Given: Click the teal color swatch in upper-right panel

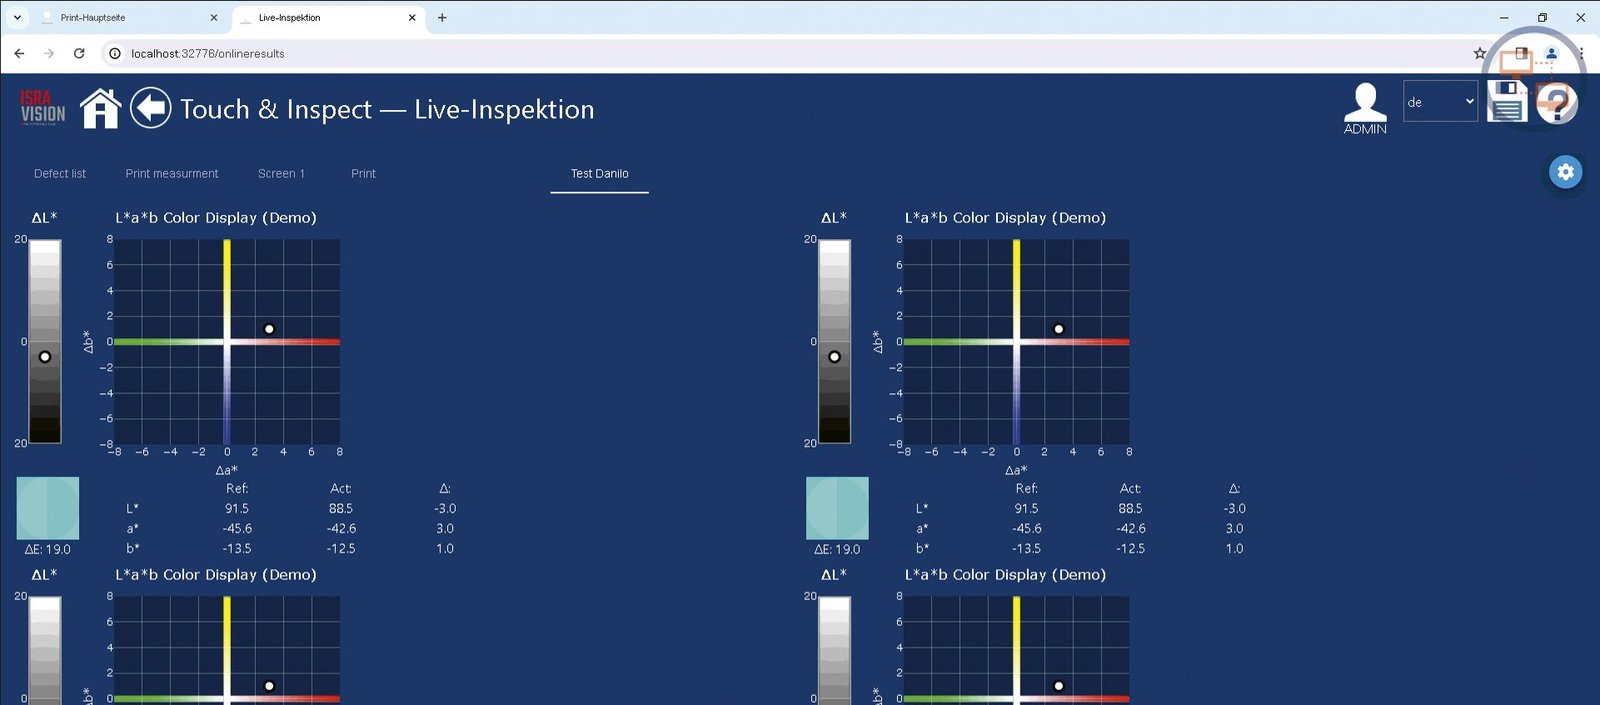Looking at the screenshot, I should pyautogui.click(x=838, y=508).
